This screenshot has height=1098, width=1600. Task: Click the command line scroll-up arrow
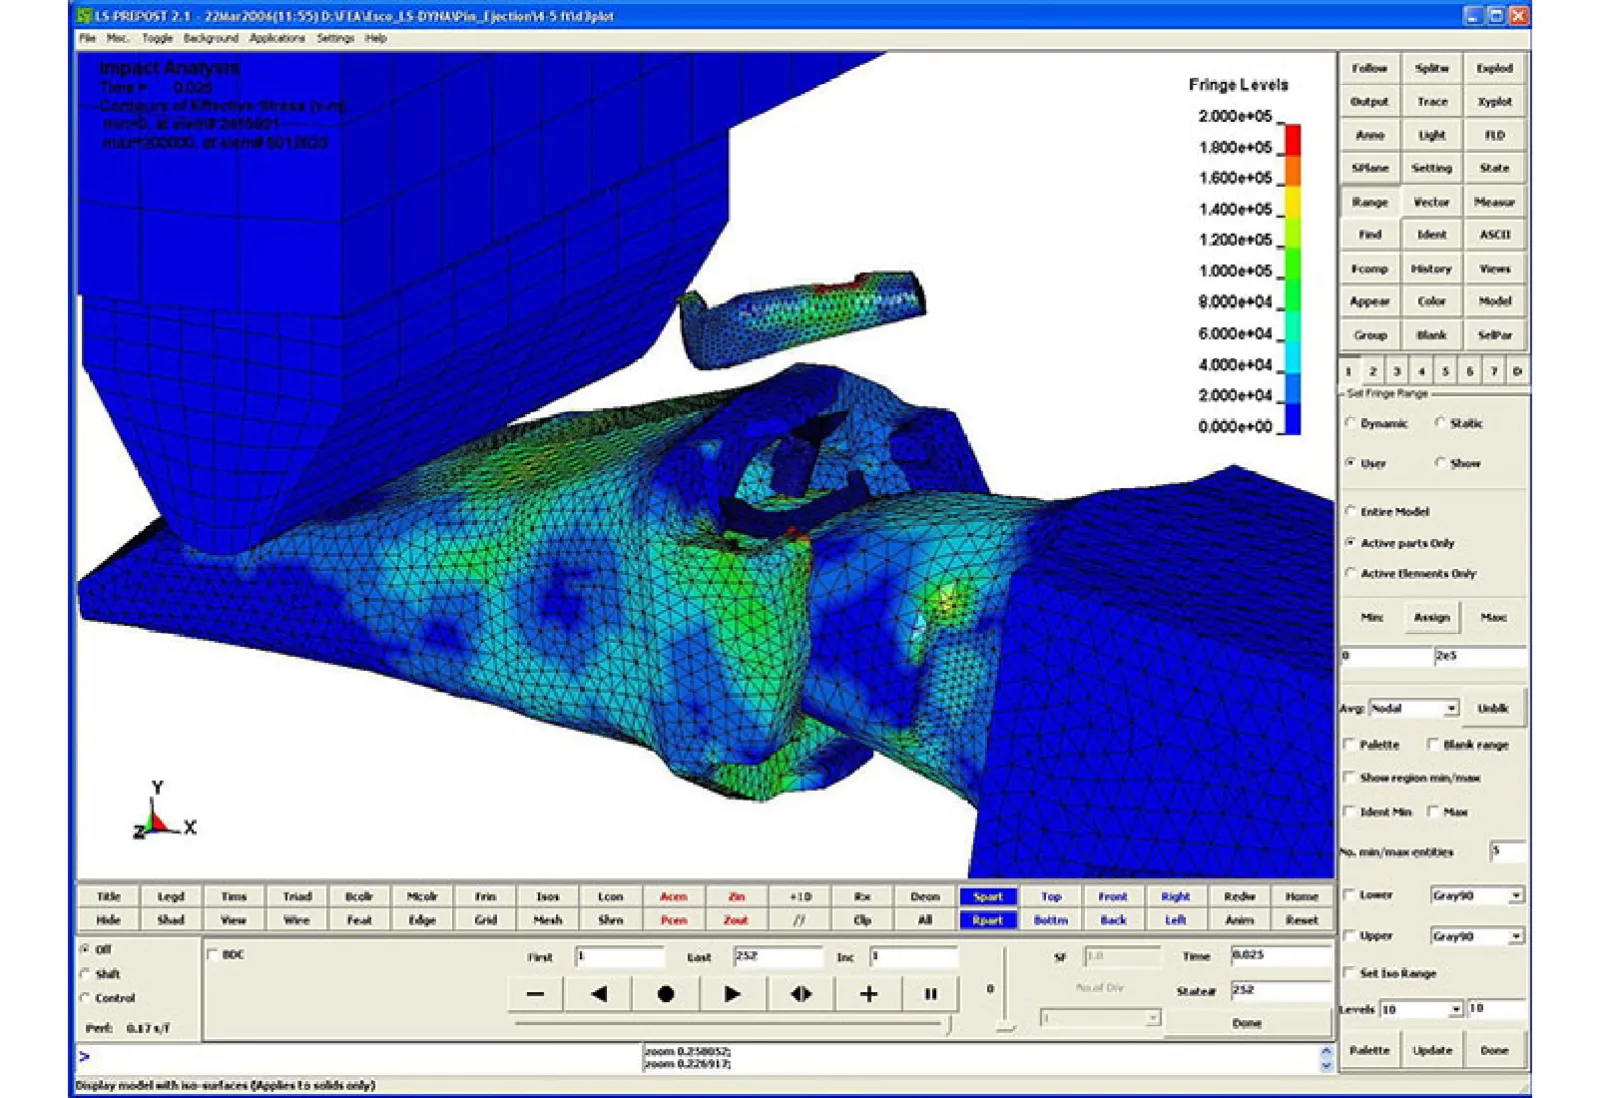coord(1326,1051)
